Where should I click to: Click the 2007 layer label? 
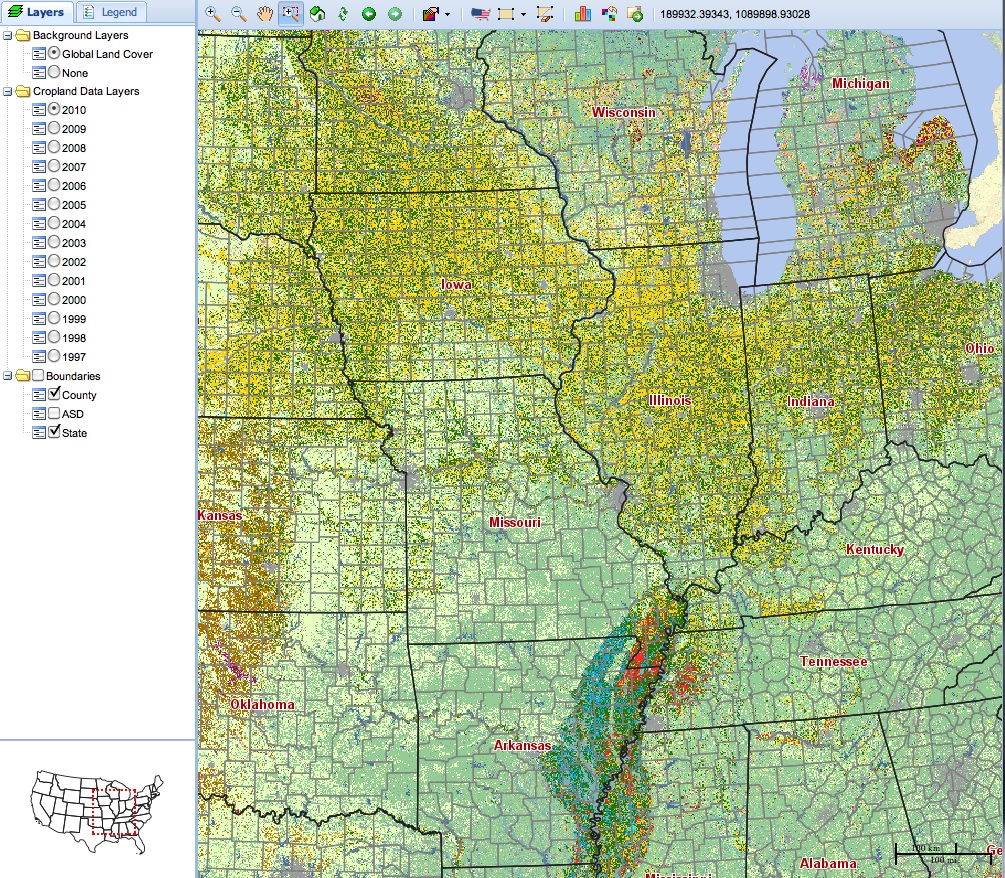pos(74,167)
